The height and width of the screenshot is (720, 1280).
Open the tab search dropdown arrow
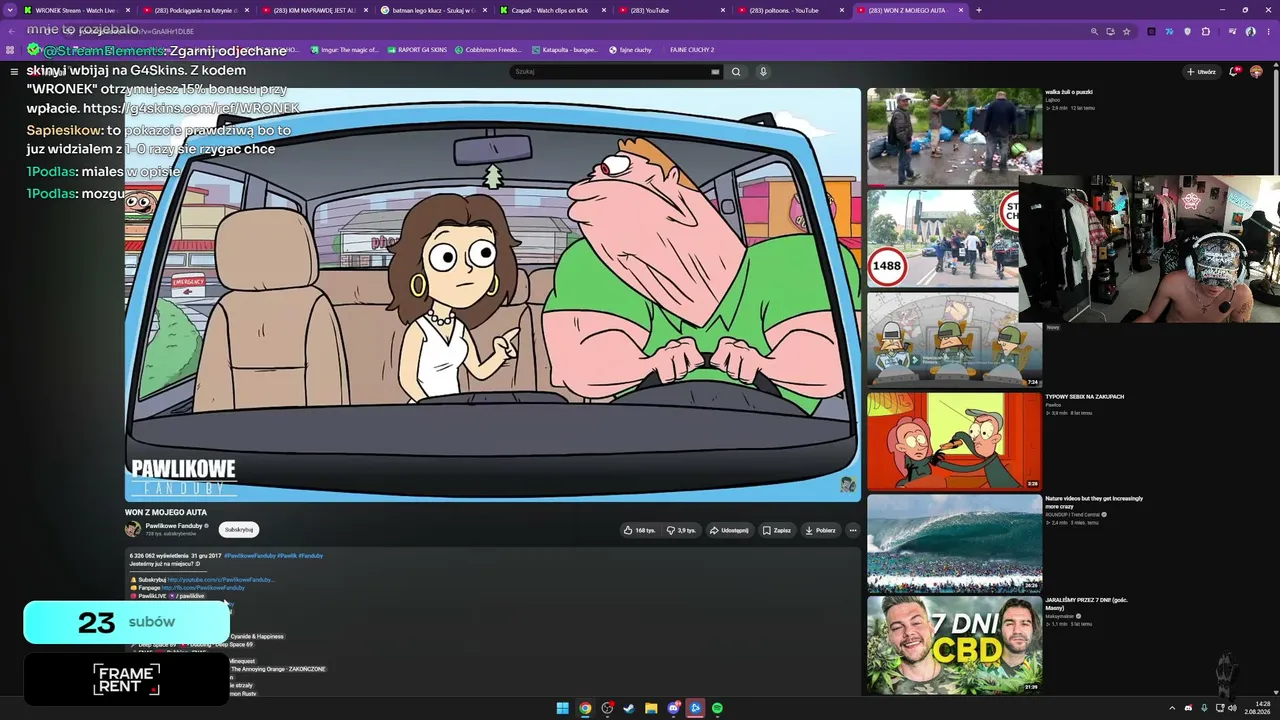[9, 10]
